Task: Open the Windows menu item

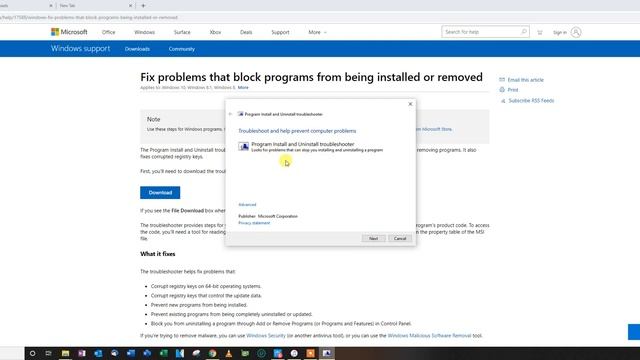Action: click(144, 32)
